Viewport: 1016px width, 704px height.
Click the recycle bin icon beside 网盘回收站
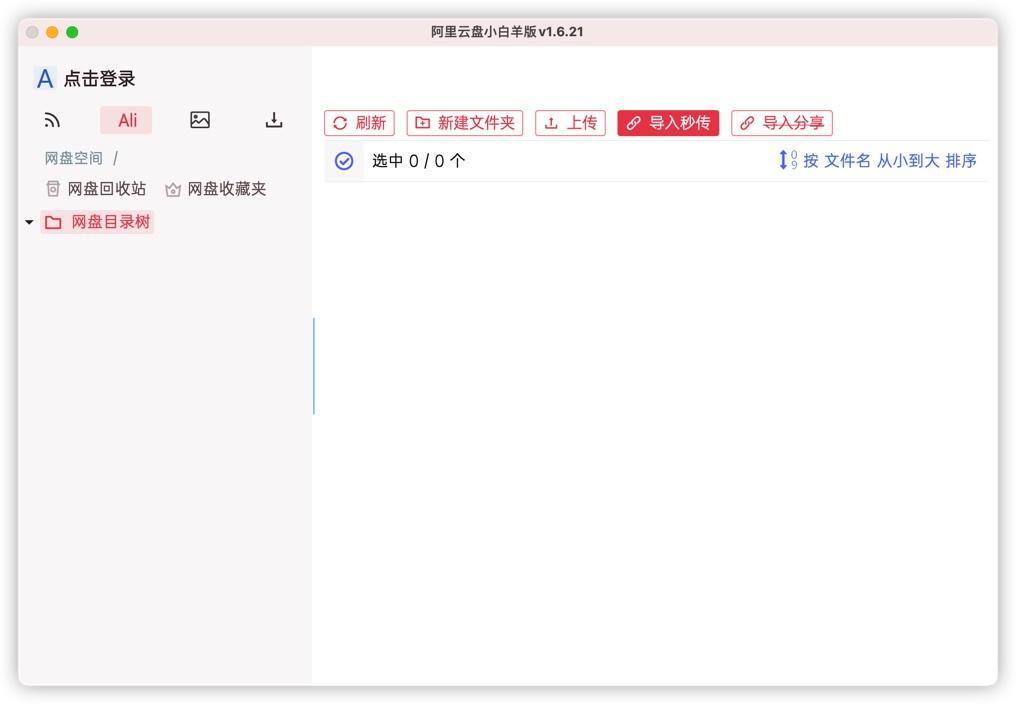[53, 189]
